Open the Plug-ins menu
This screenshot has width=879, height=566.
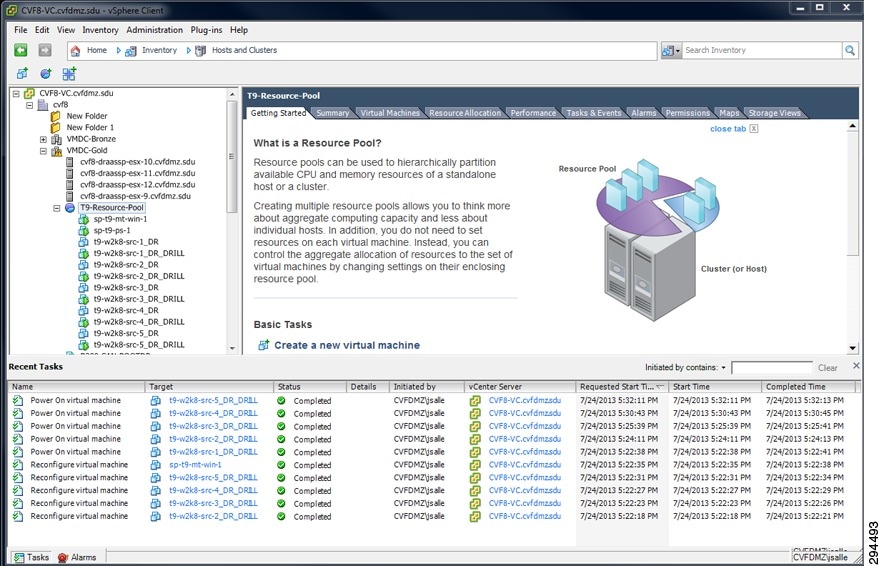[x=206, y=30]
